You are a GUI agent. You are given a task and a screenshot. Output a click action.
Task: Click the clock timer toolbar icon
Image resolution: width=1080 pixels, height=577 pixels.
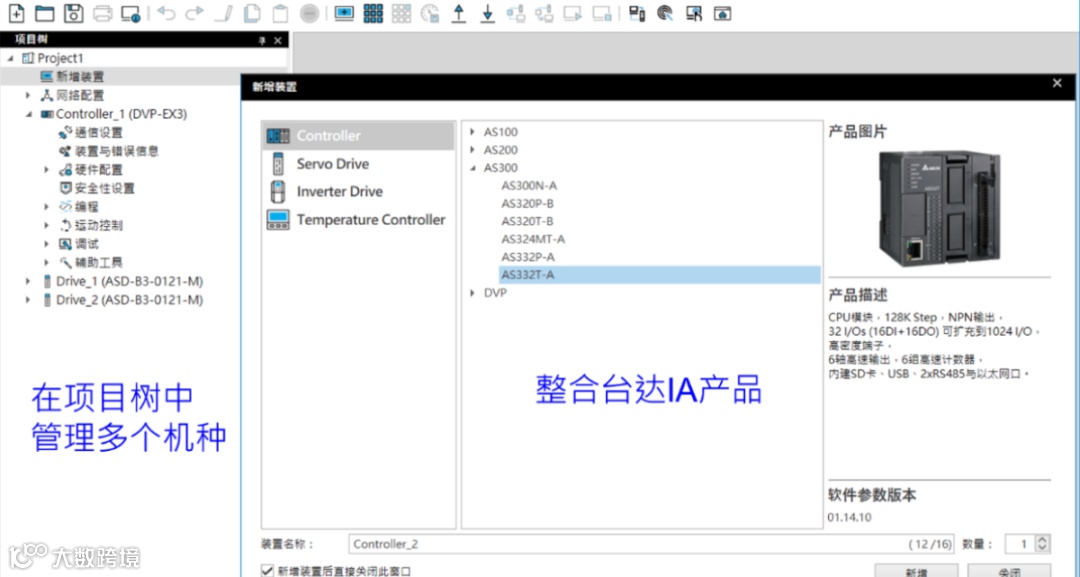click(x=430, y=13)
